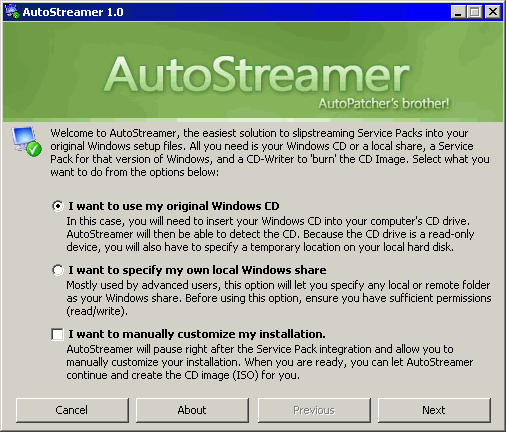
Task: Cancel the AutoStreamer wizard
Action: pos(72,410)
